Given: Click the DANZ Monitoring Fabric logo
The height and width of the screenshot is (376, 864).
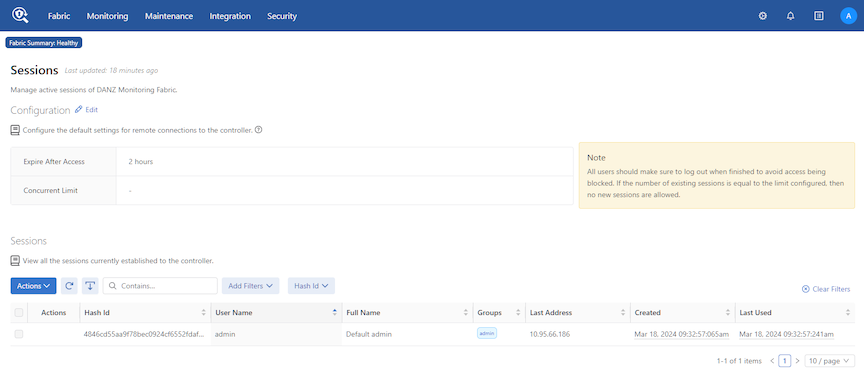Looking at the screenshot, I should tap(20, 15).
